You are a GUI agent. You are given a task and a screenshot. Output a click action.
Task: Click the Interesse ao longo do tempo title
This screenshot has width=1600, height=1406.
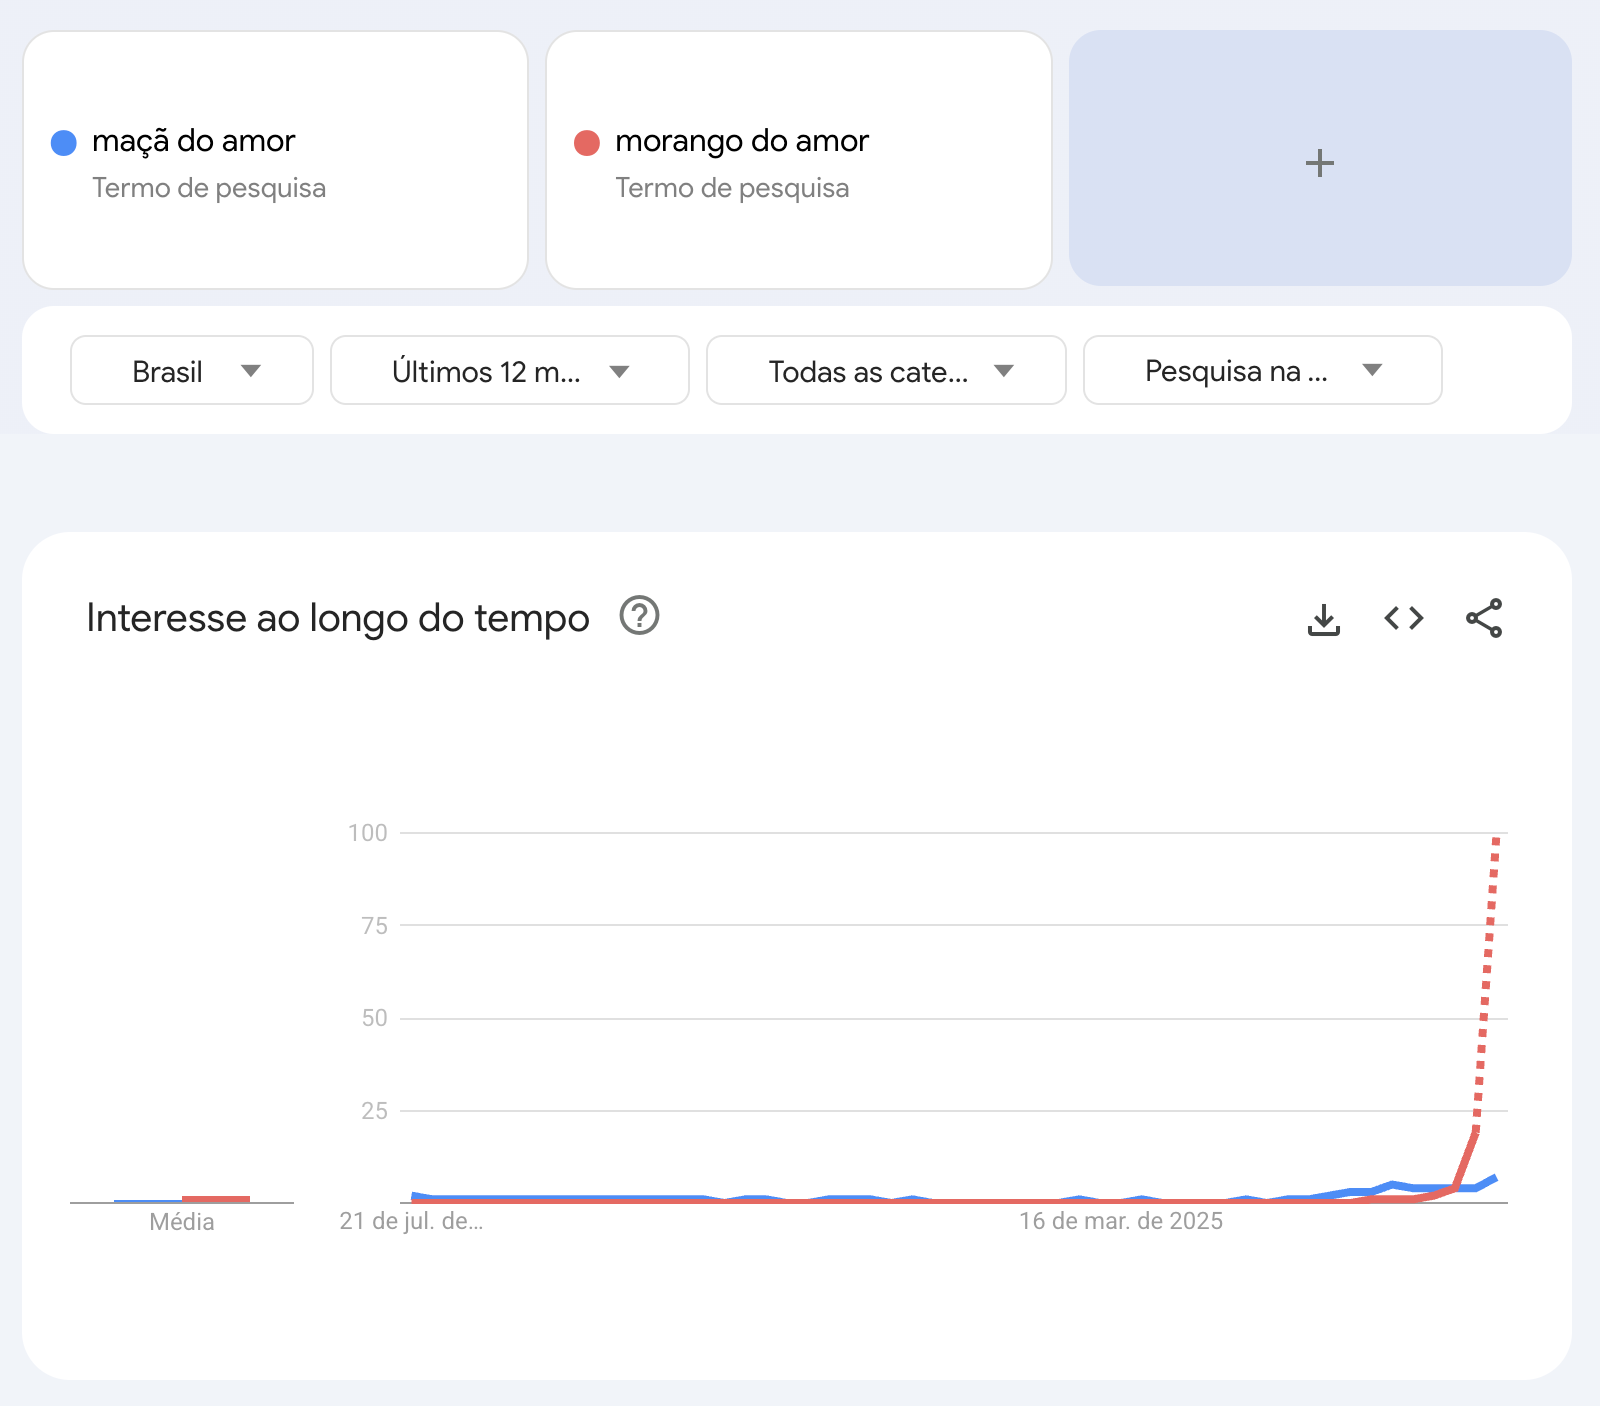[x=338, y=618]
